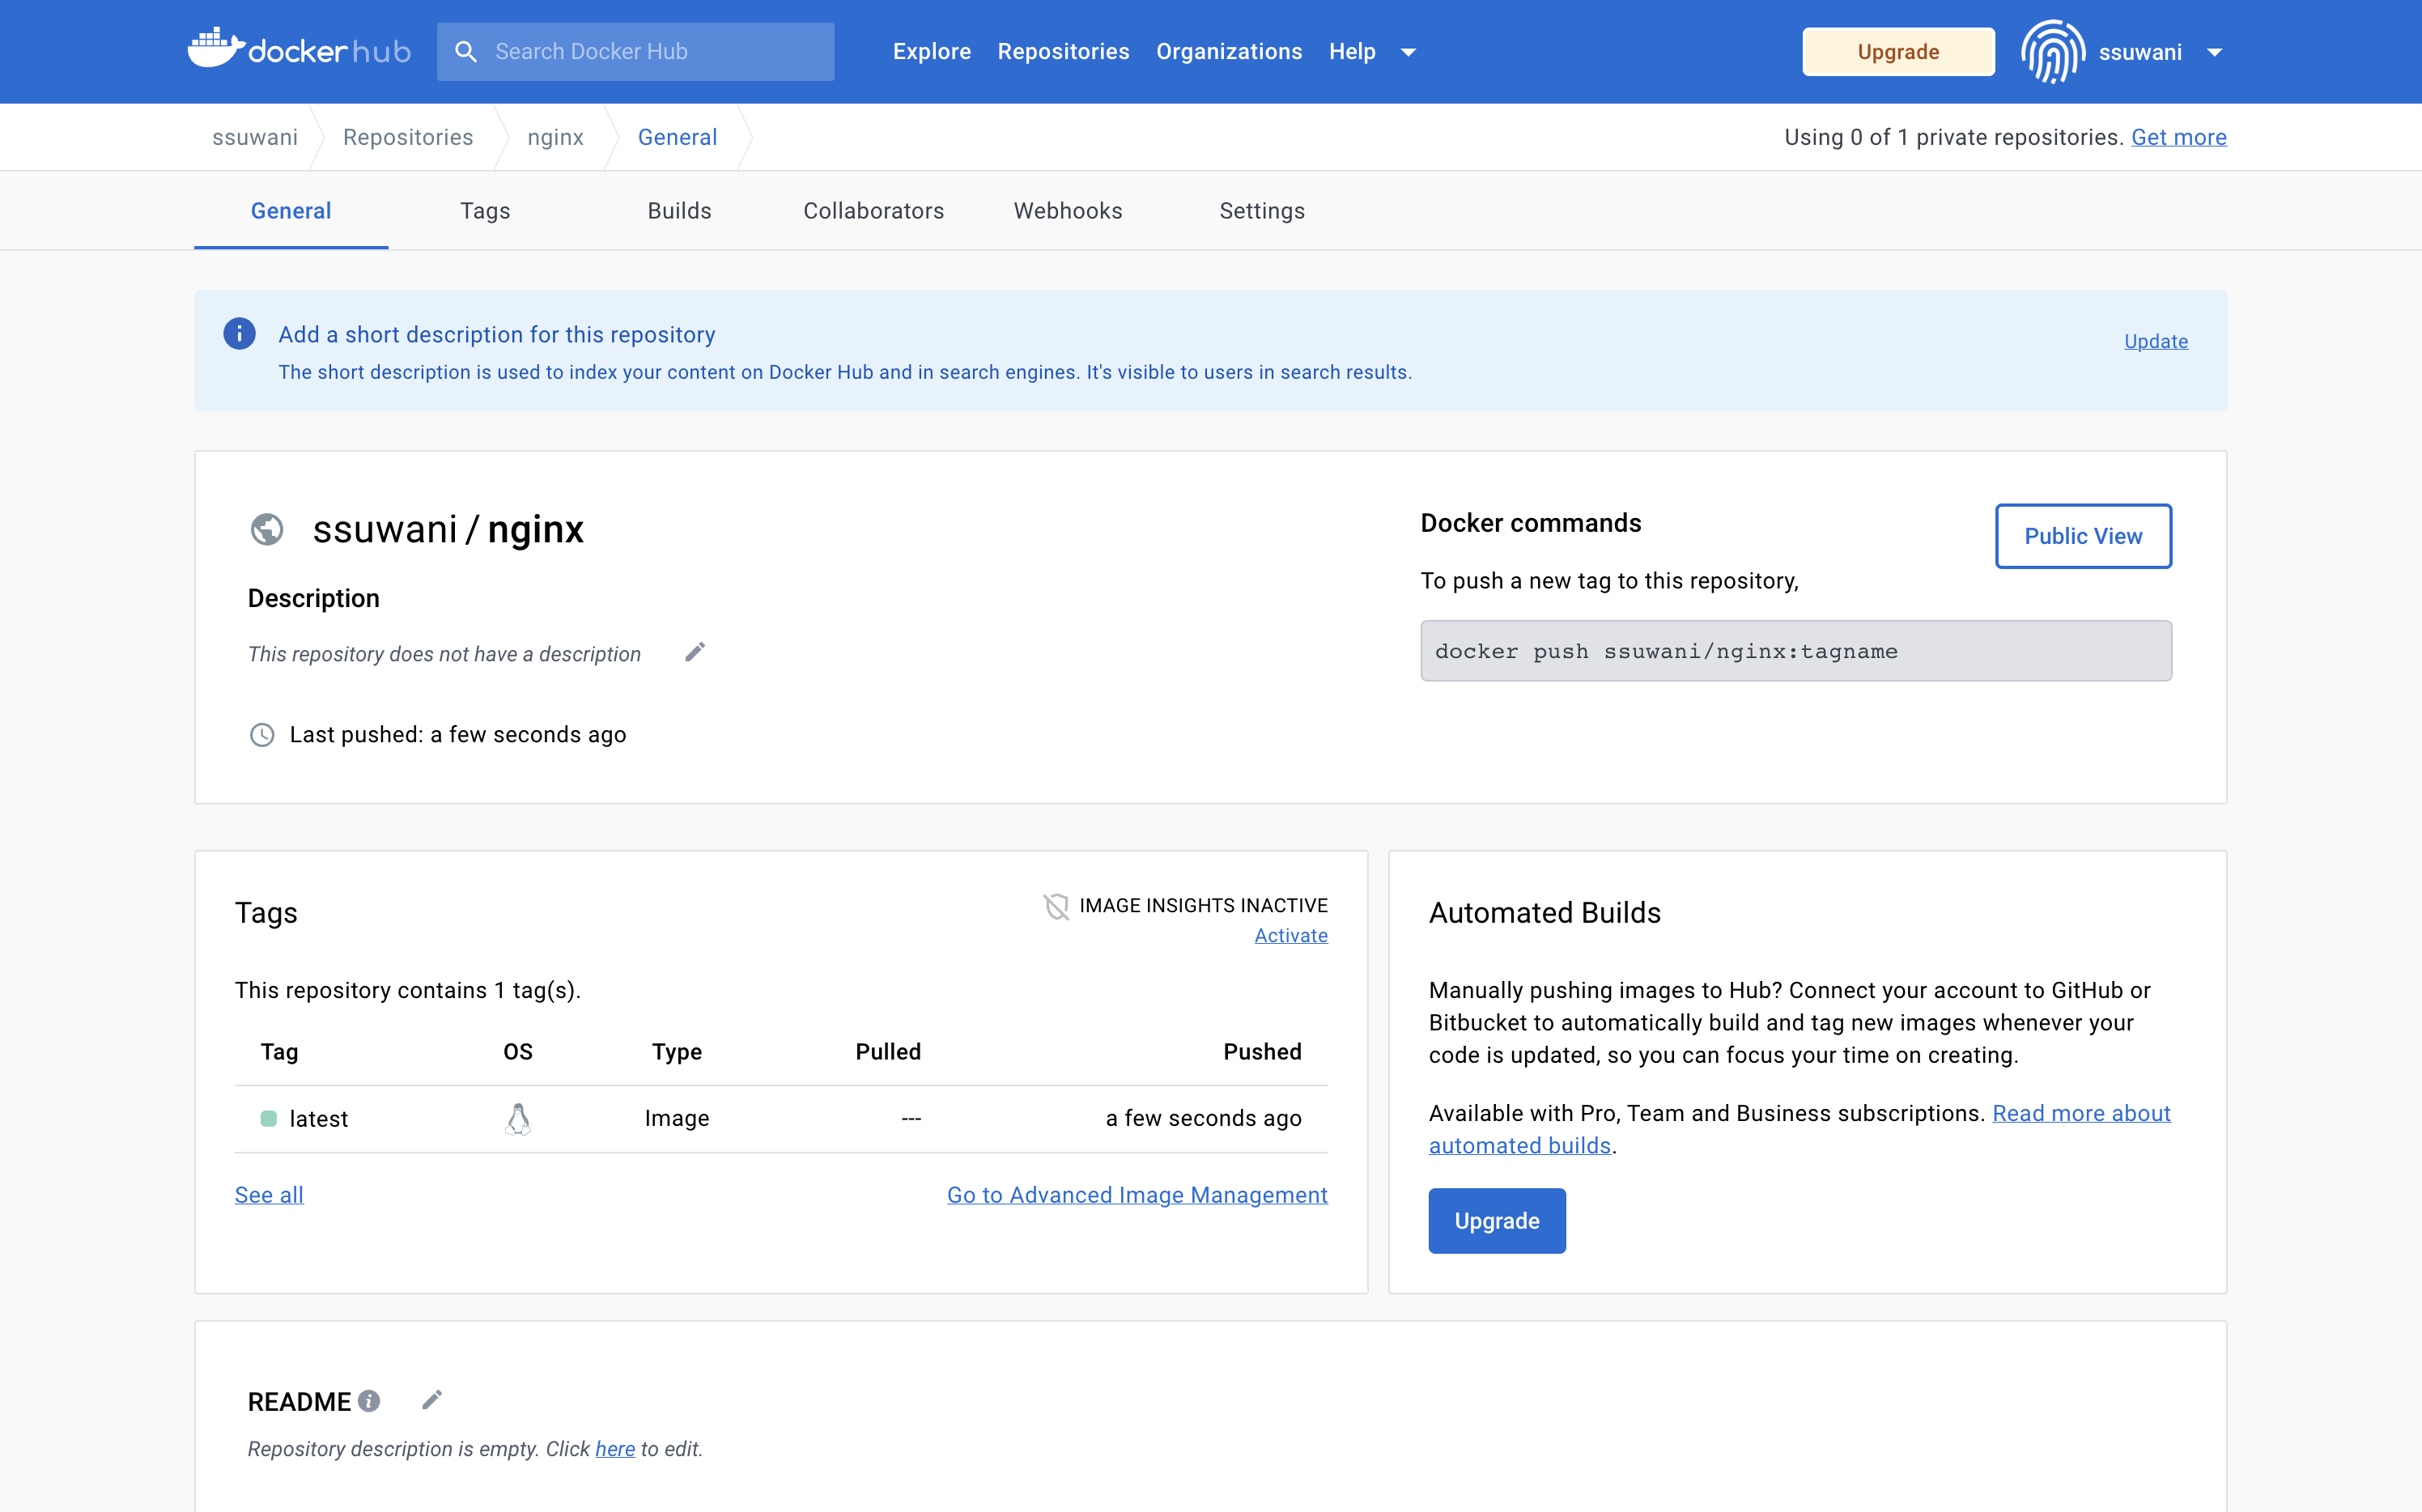
Task: Click the green status dot for latest tag
Action: (268, 1118)
